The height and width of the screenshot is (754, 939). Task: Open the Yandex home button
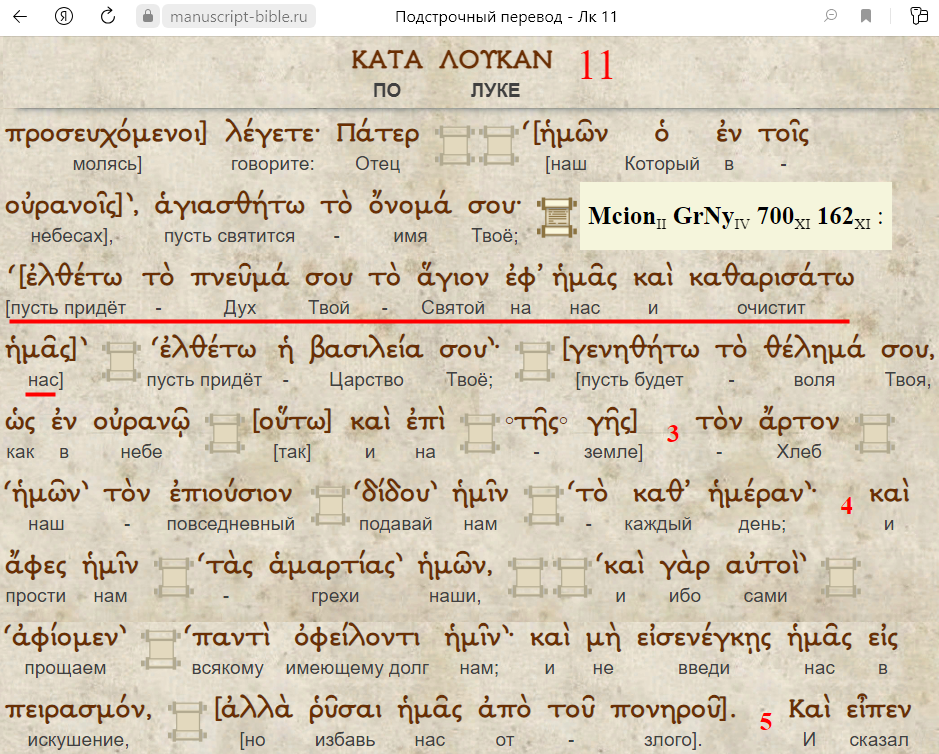(x=63, y=16)
